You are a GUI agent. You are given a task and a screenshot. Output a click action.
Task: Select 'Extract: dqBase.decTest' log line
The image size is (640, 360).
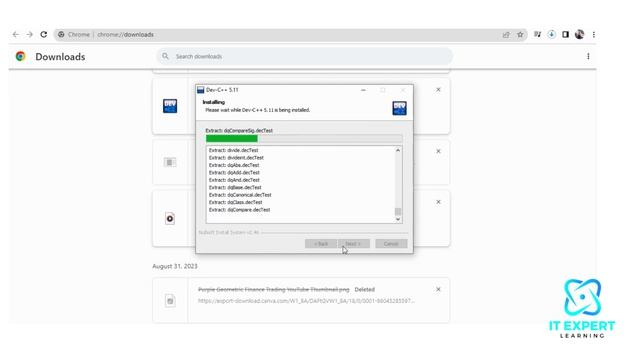[x=235, y=187]
